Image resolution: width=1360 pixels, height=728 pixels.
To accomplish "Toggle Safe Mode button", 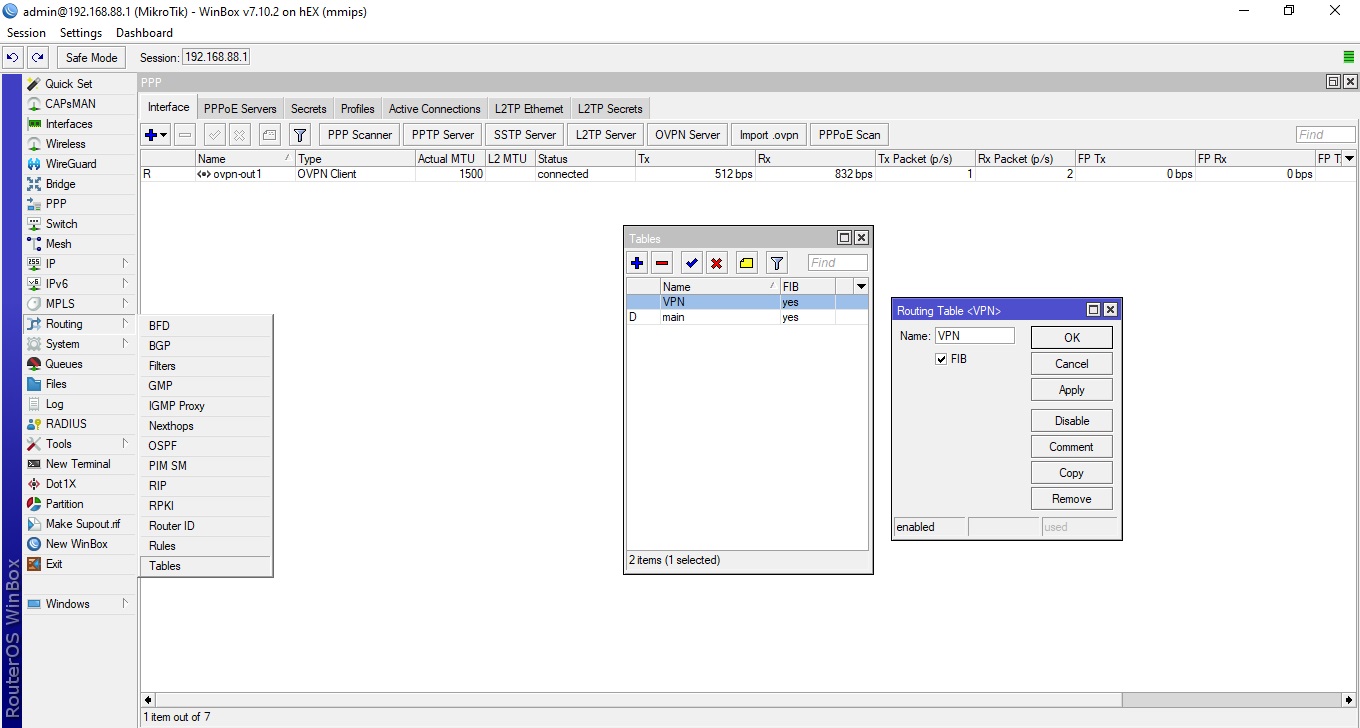I will tap(92, 58).
